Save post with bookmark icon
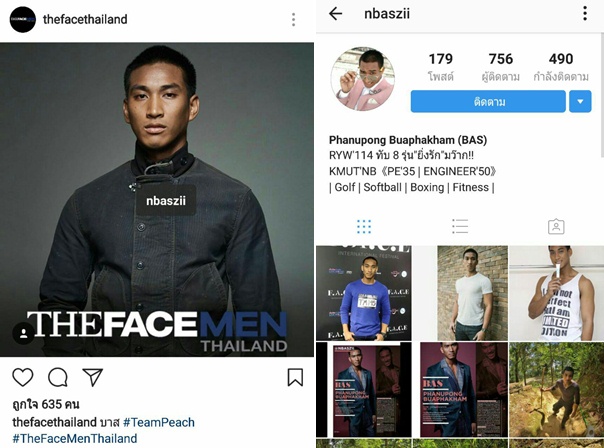This screenshot has width=604, height=448. click(x=295, y=377)
